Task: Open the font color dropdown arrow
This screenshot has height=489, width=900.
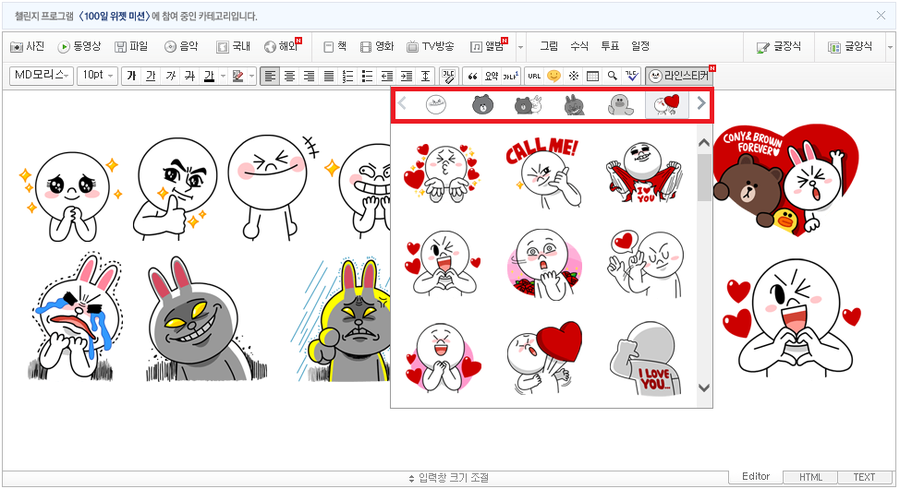Action: point(223,76)
